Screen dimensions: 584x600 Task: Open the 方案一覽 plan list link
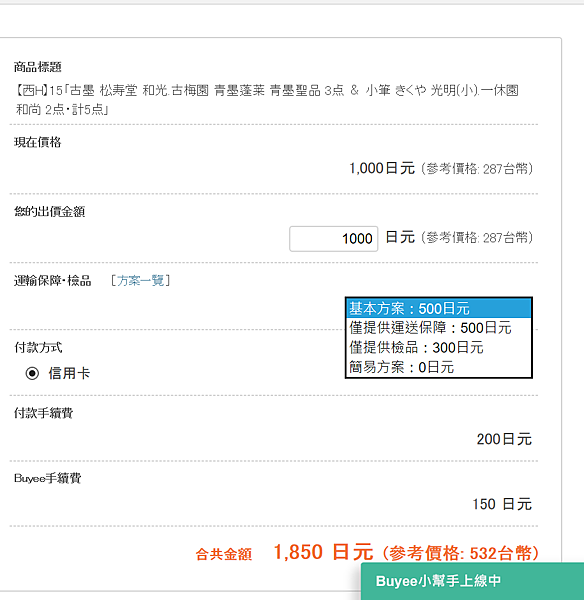pos(140,280)
